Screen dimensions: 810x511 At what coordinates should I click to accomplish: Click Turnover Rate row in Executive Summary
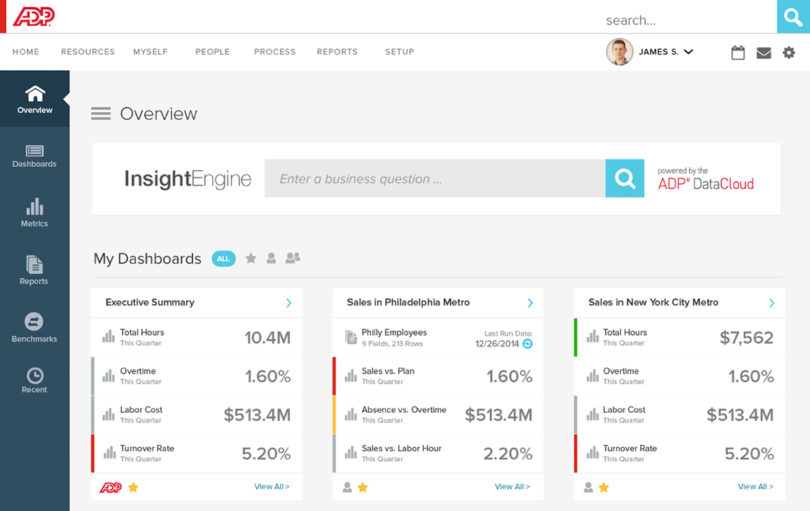pos(196,454)
